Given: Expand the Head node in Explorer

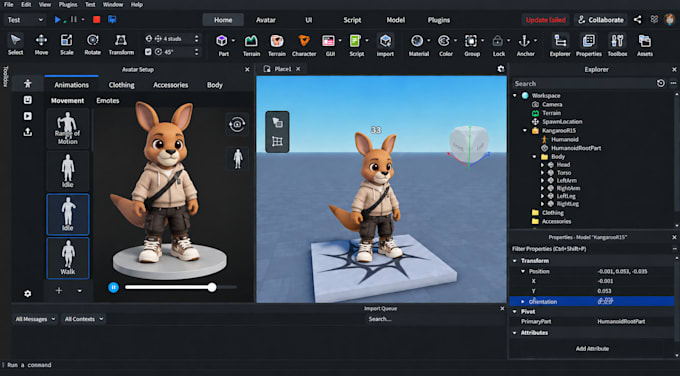Looking at the screenshot, I should 542,165.
